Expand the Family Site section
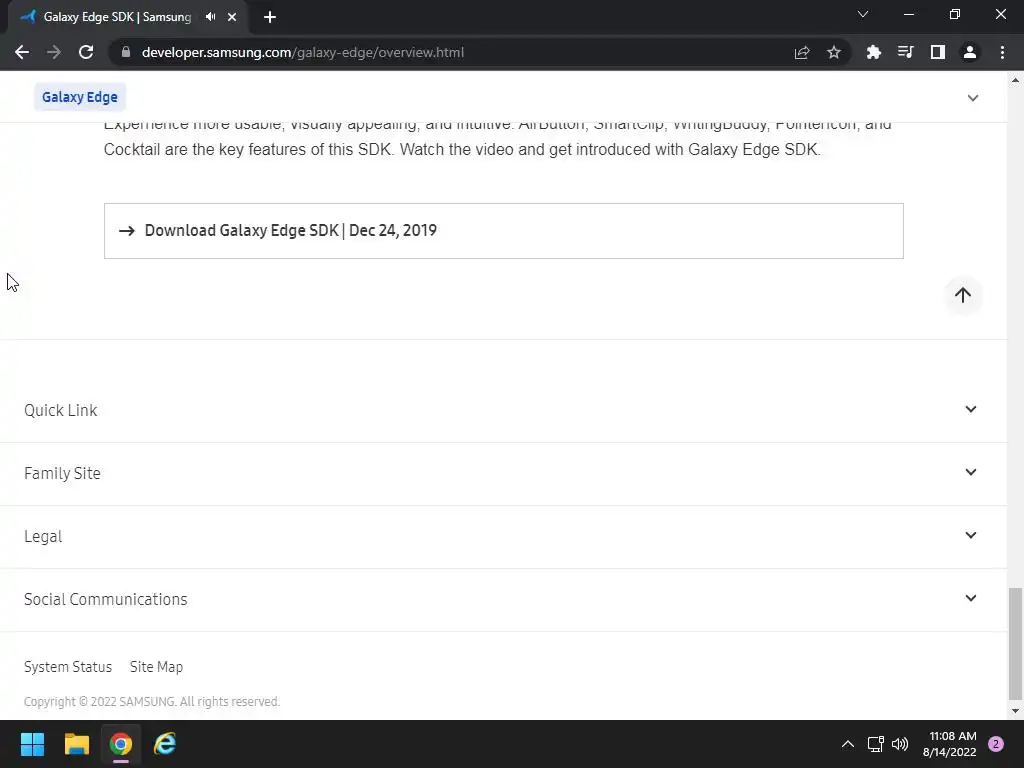The image size is (1024, 768). (x=503, y=473)
